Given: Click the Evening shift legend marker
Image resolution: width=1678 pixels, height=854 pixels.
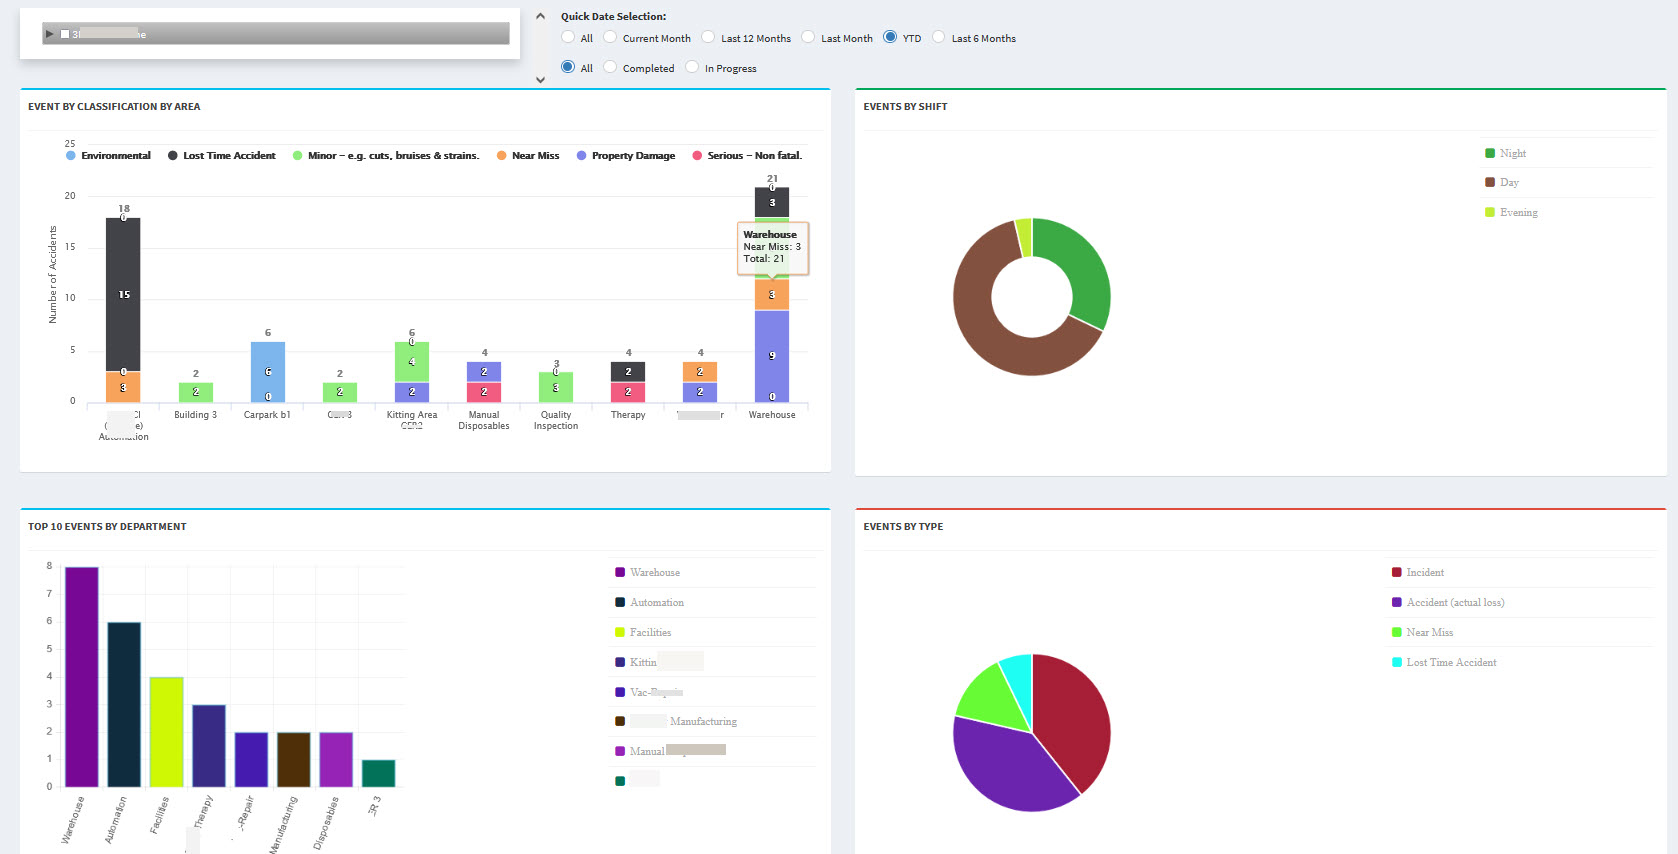Looking at the screenshot, I should [x=1490, y=212].
